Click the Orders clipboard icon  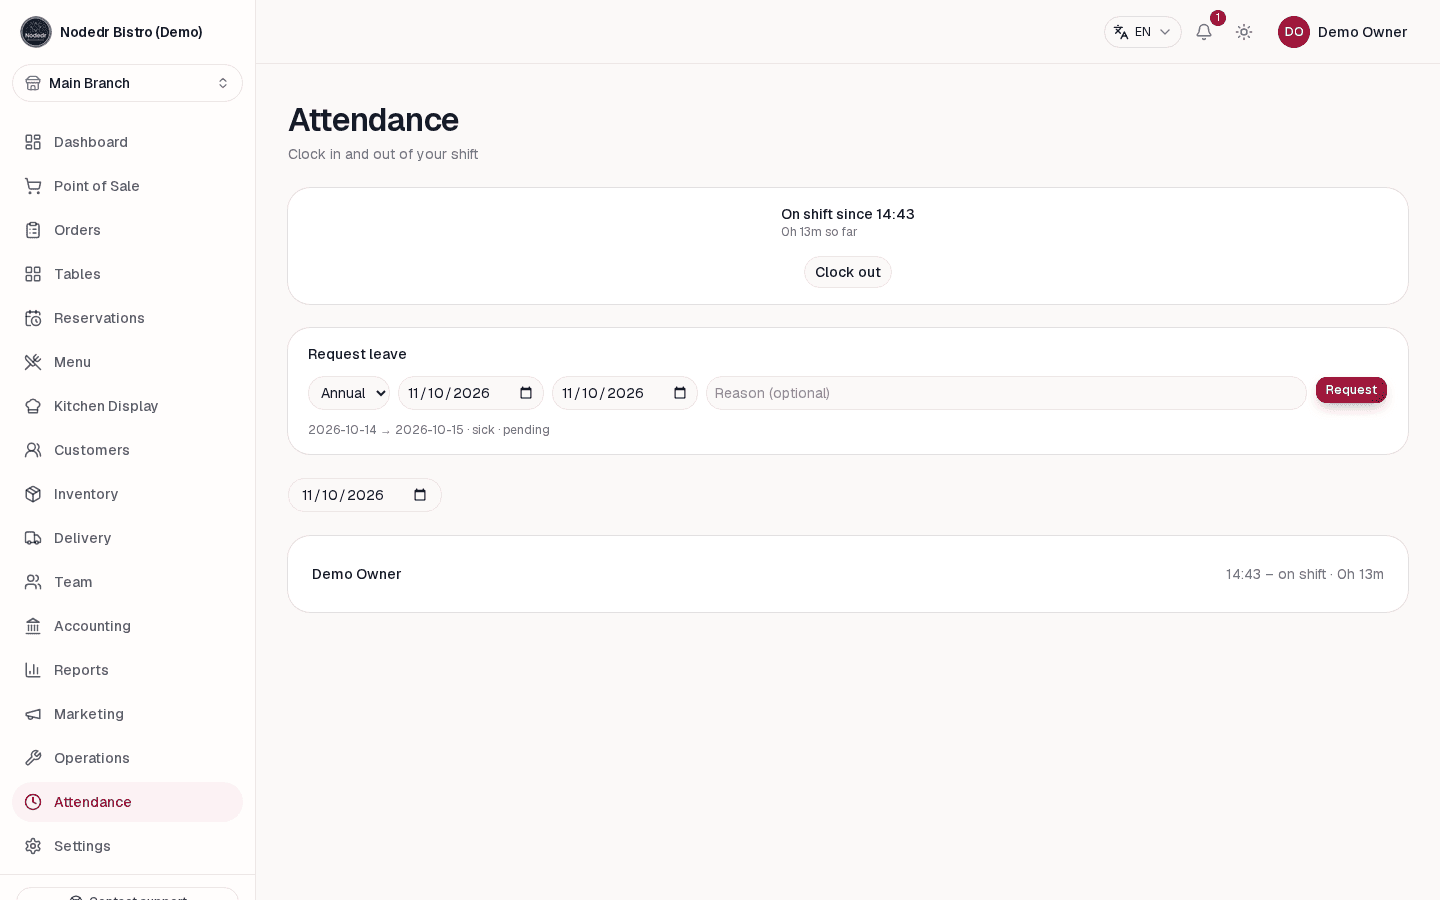point(33,230)
